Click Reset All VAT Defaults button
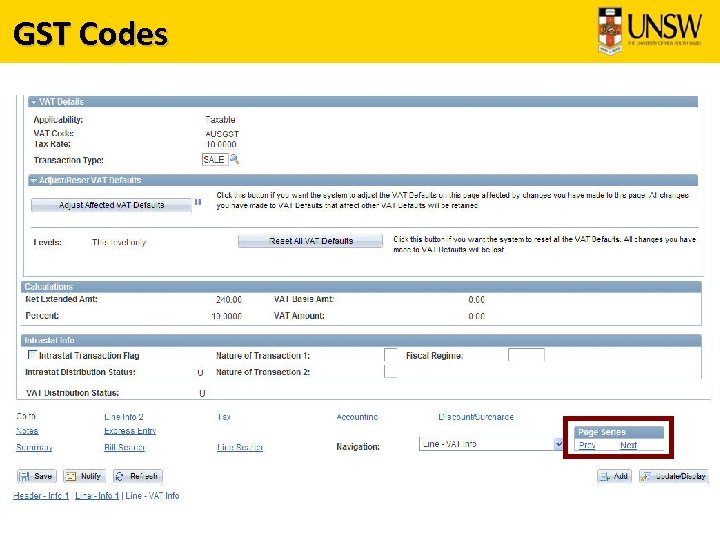720x540 pixels. [310, 241]
